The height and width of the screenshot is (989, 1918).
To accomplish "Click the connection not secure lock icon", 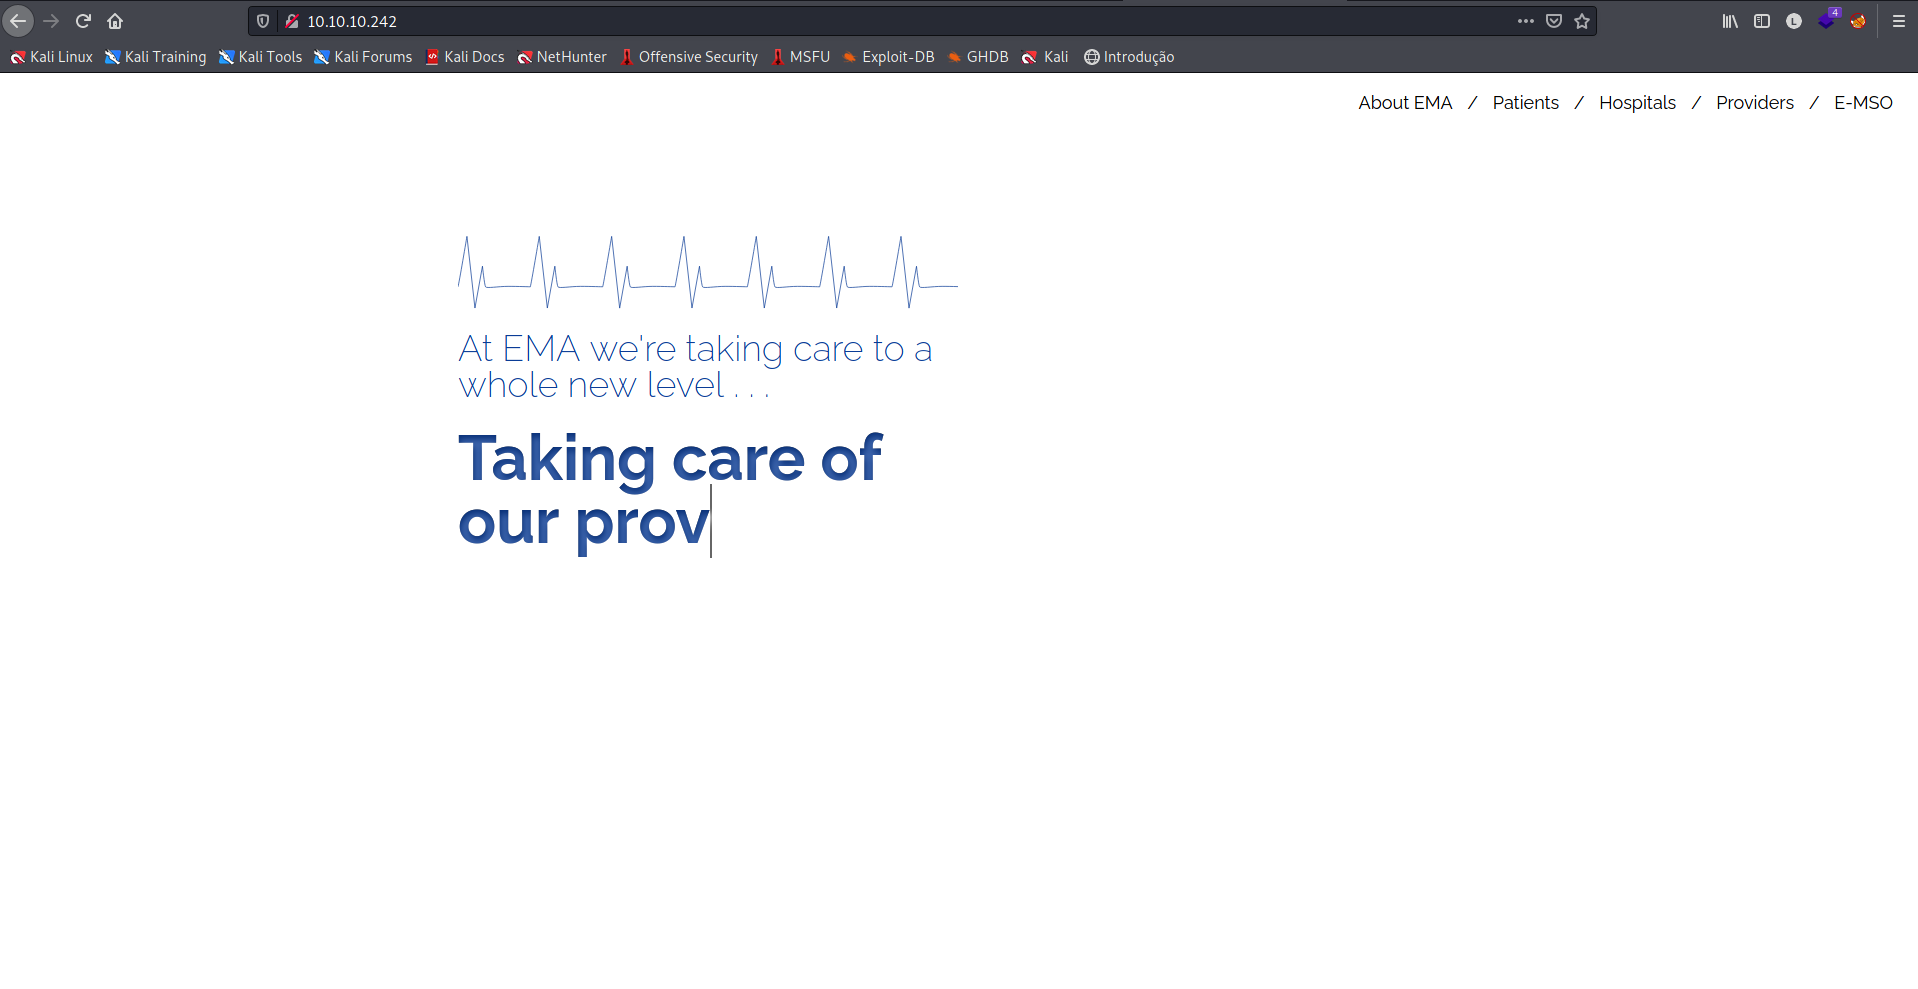I will pyautogui.click(x=292, y=21).
